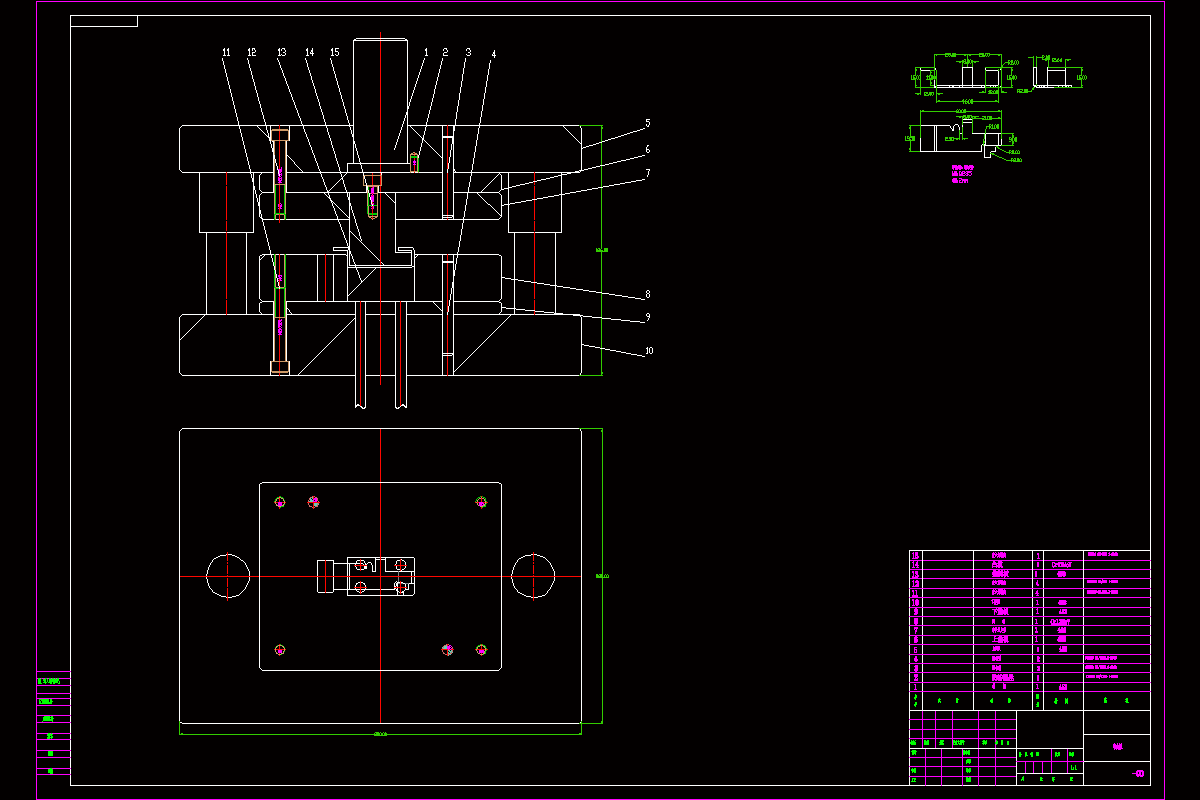Select callout number 4 above section view

pos(493,54)
